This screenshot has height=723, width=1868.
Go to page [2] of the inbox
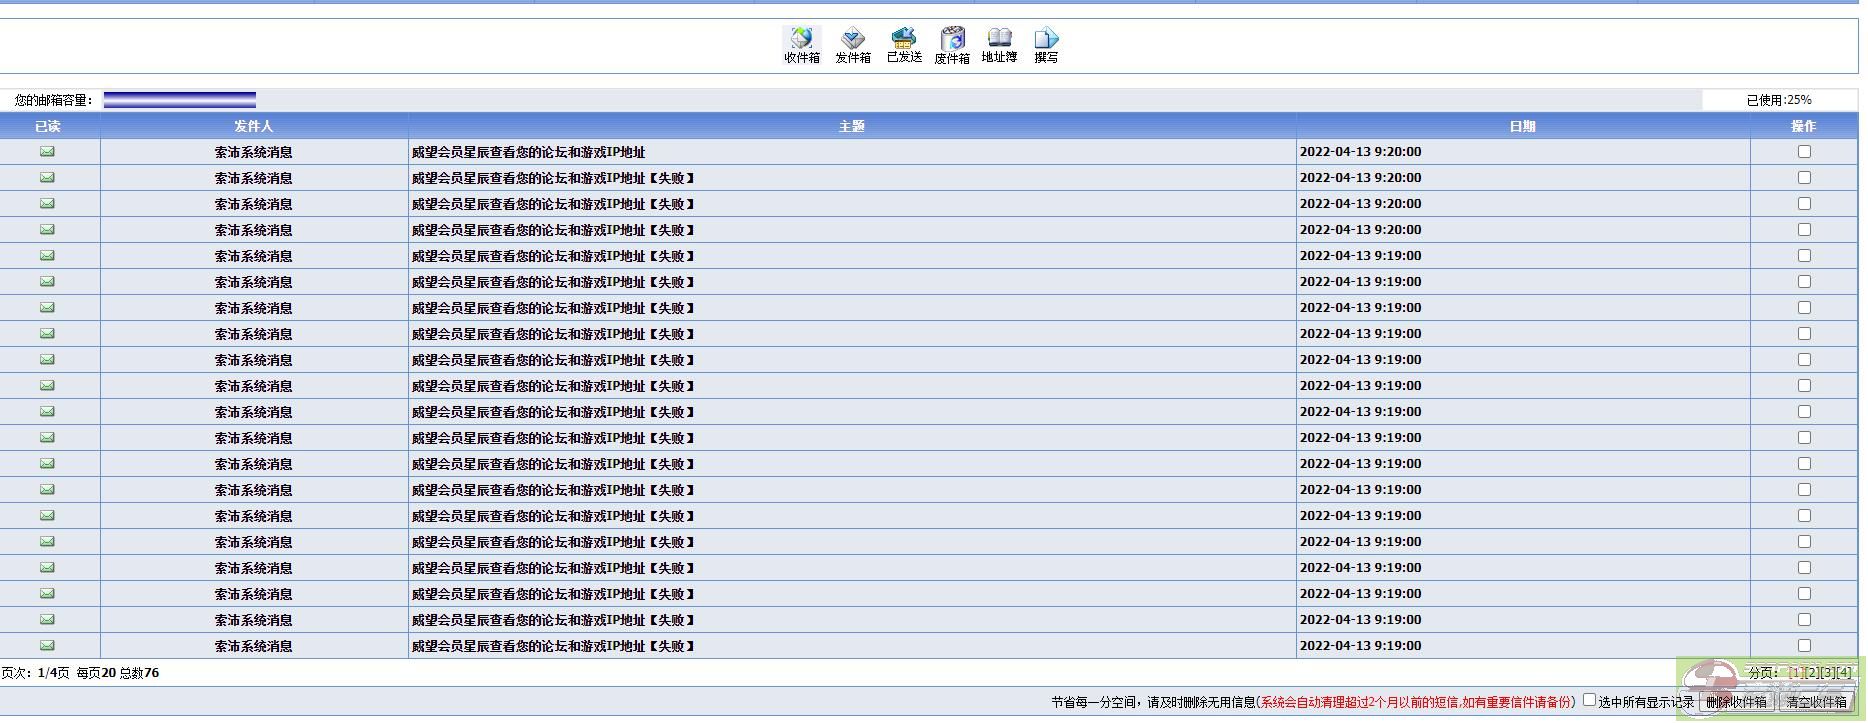point(1812,673)
